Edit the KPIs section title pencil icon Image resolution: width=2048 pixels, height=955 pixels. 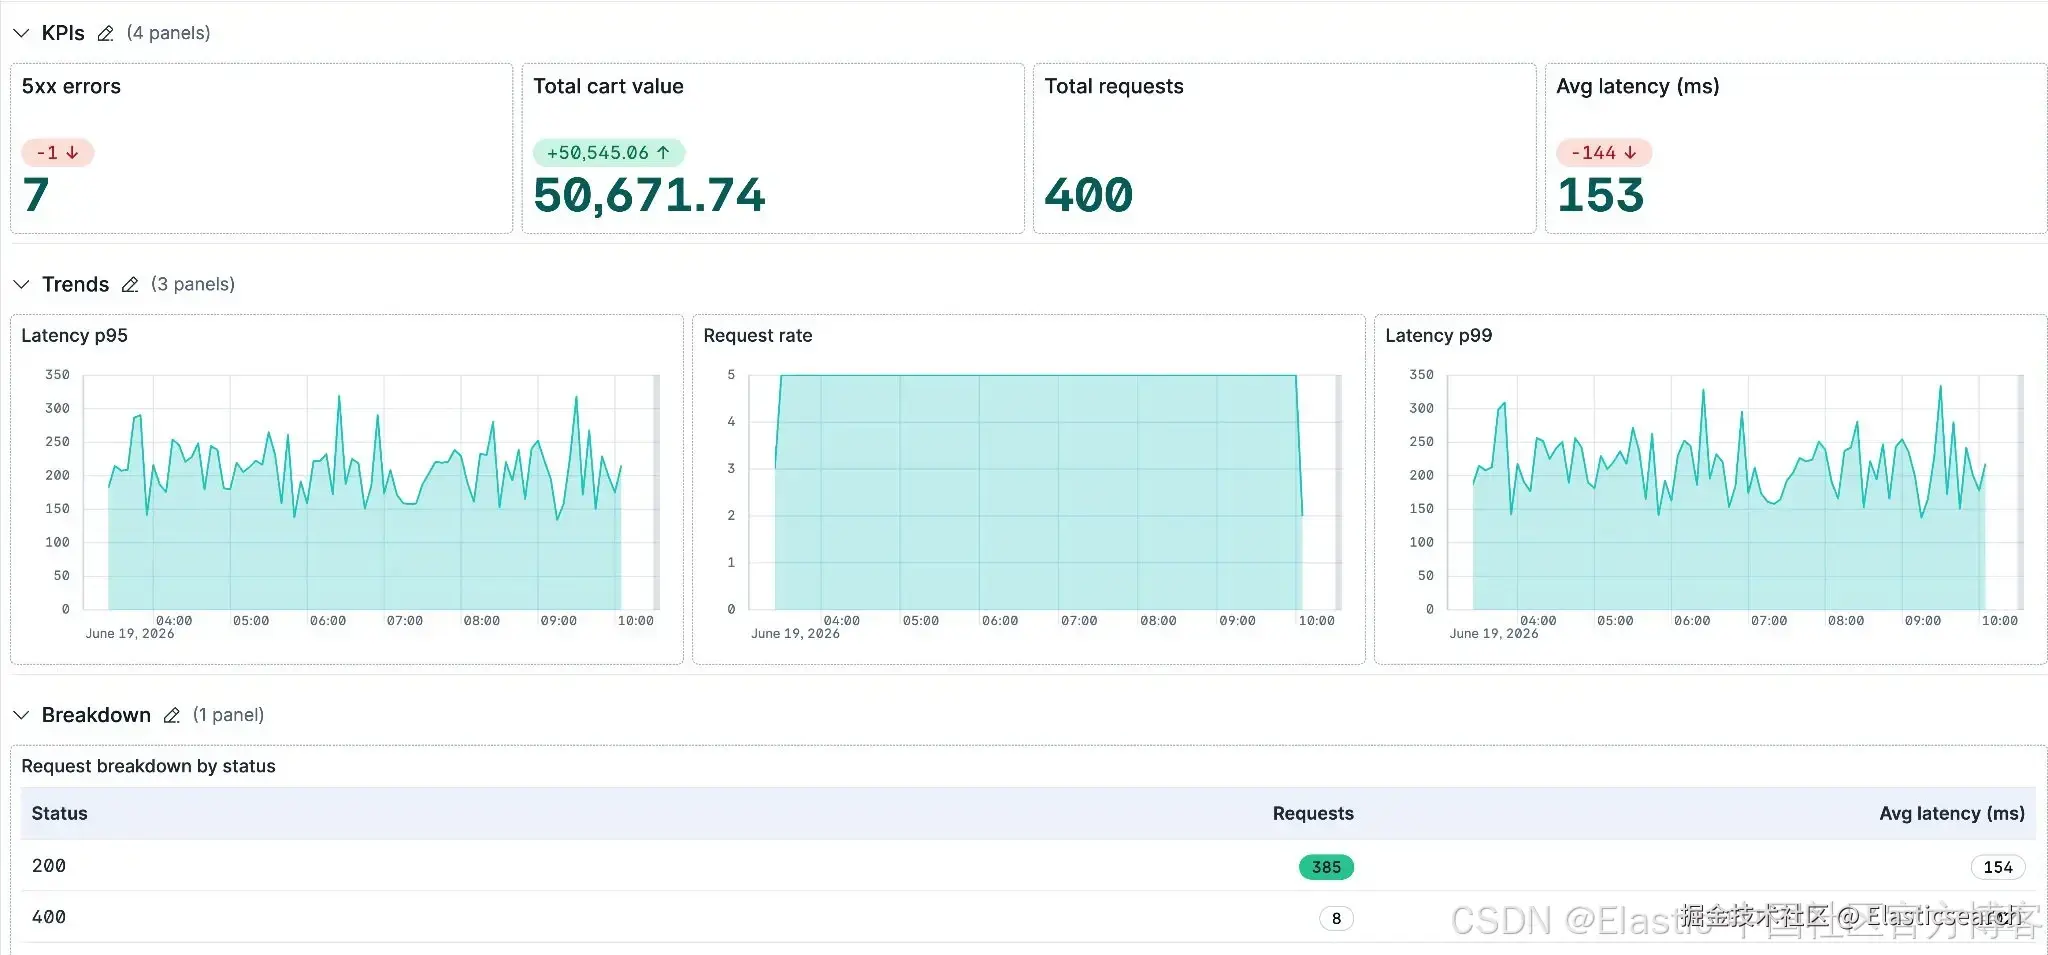105,33
